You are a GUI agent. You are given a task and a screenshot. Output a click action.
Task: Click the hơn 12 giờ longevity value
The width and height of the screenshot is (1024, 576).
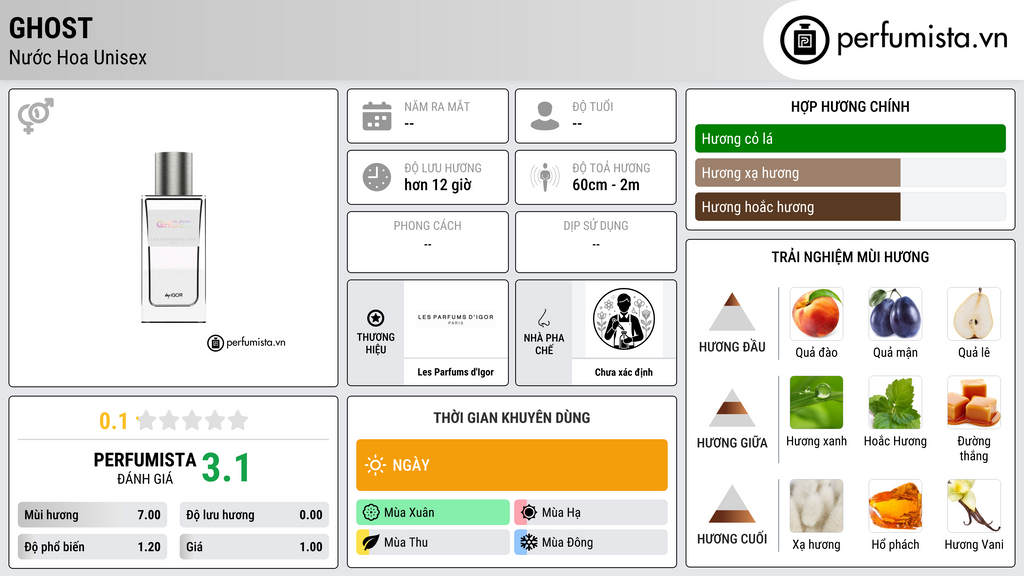(x=438, y=185)
